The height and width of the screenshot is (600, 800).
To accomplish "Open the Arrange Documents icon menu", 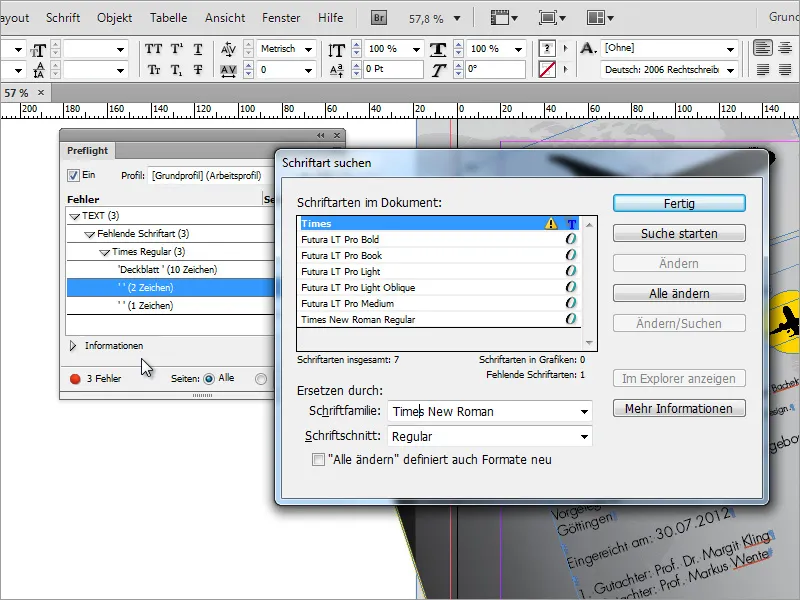I will click(x=599, y=18).
